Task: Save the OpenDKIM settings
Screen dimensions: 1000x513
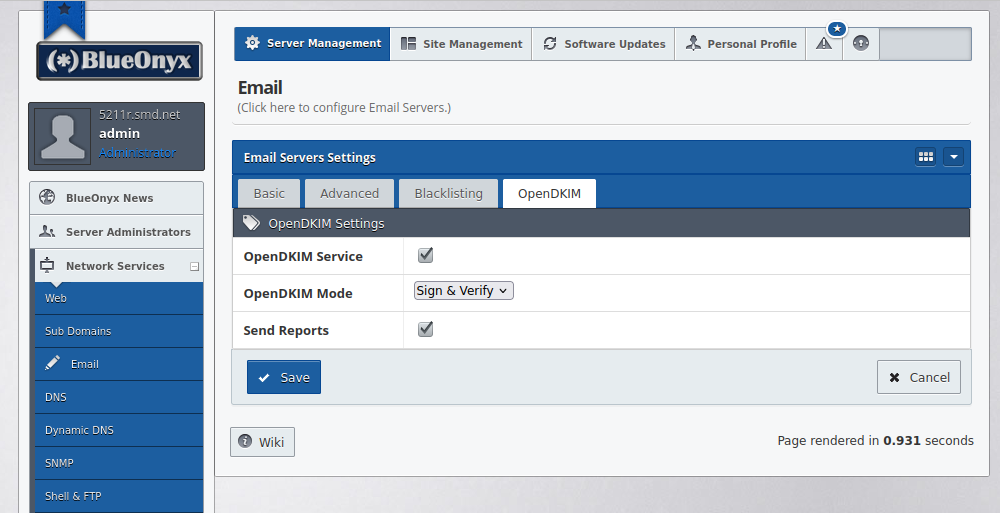Action: click(x=284, y=377)
